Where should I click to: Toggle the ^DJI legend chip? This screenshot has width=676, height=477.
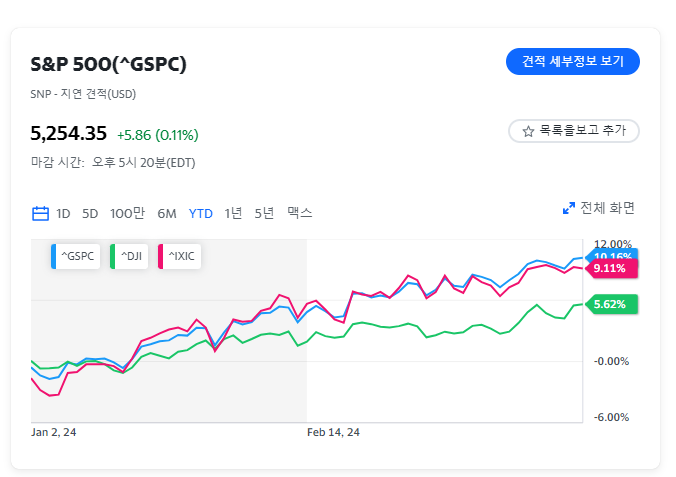(129, 256)
